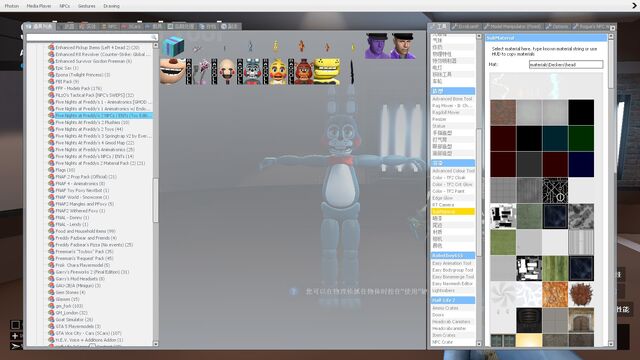Select Five Nights at Freddy's 2 Plushies folder
The width and height of the screenshot is (640, 360).
[92, 122]
